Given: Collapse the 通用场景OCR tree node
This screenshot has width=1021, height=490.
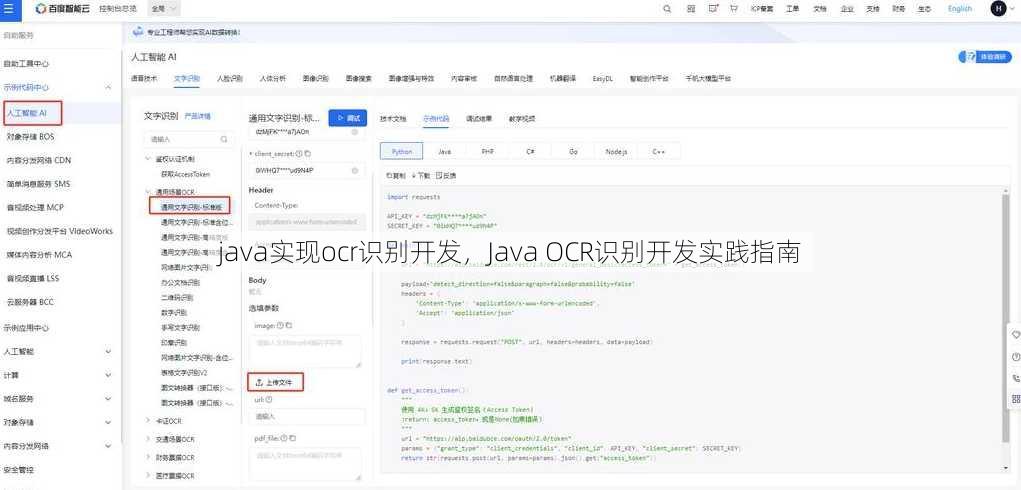Looking at the screenshot, I should pyautogui.click(x=148, y=193).
